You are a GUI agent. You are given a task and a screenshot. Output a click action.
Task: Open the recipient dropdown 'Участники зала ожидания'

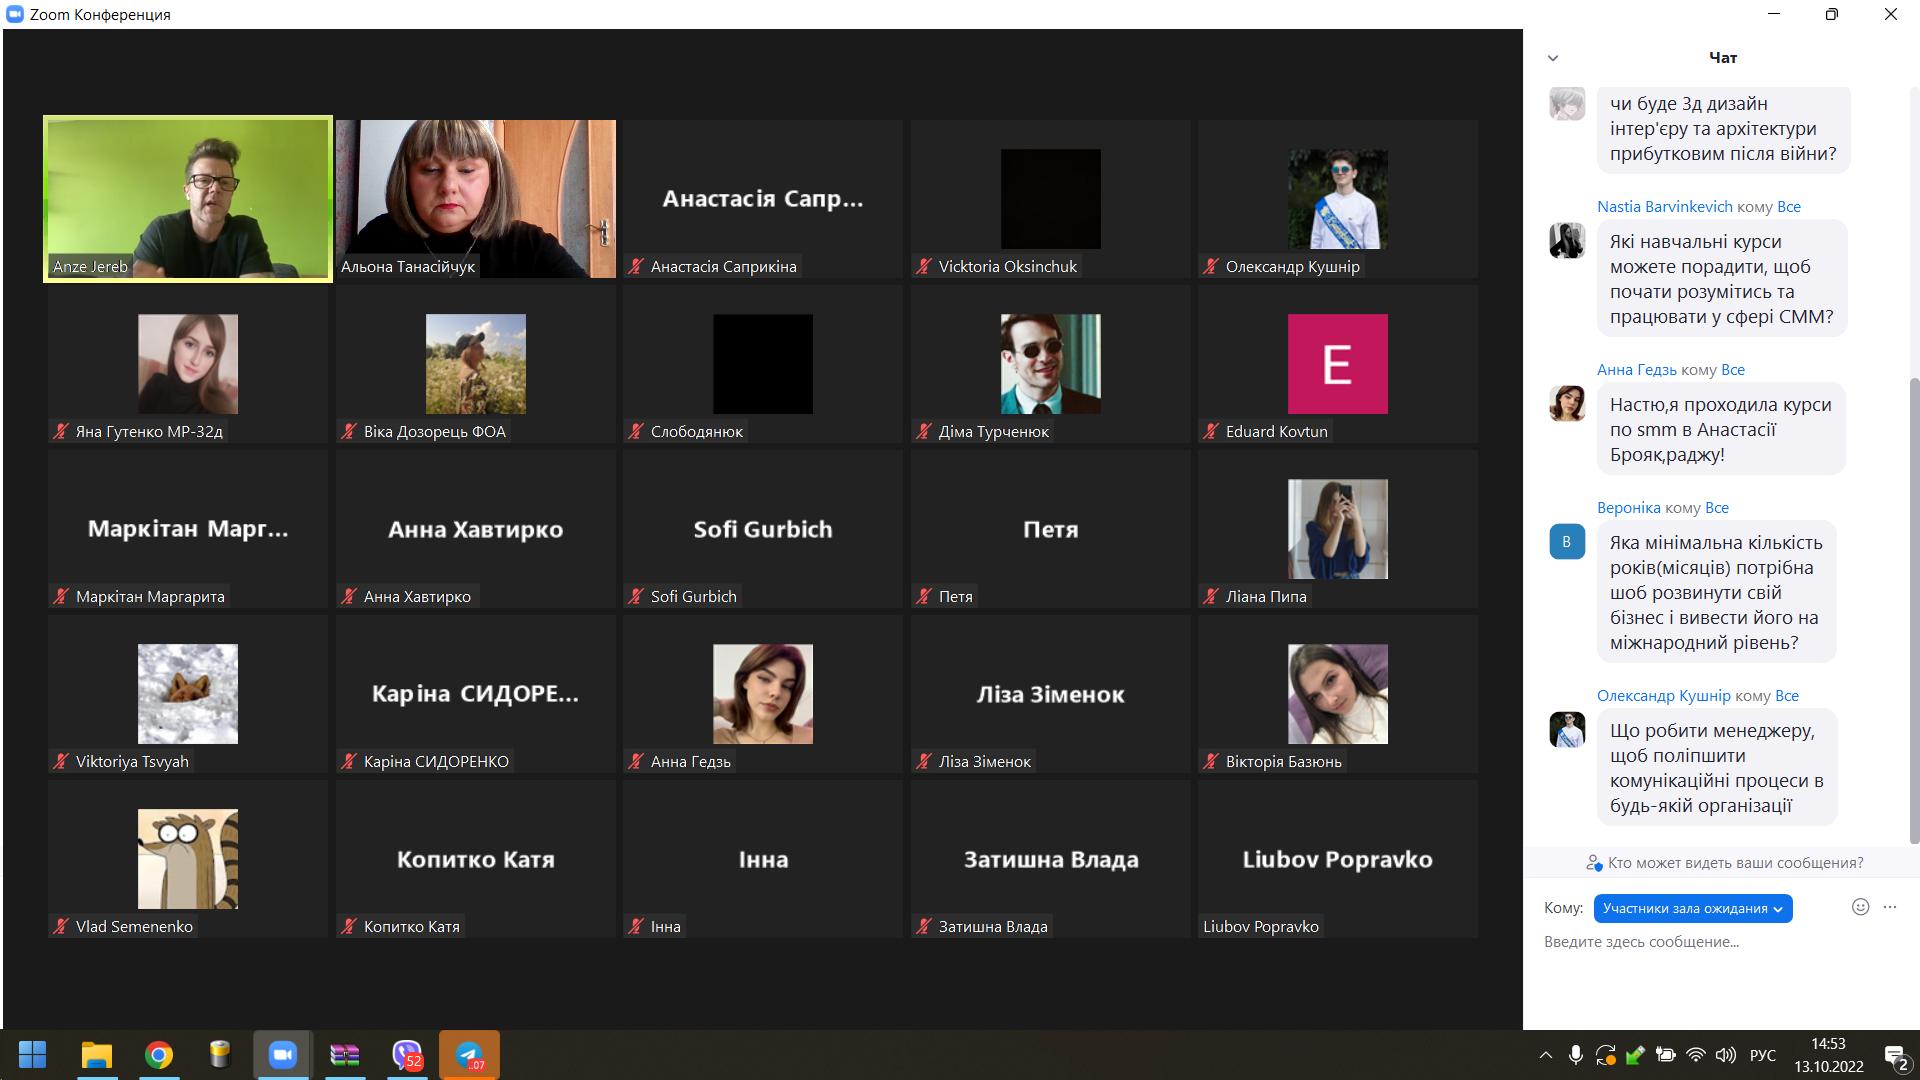click(x=1692, y=908)
